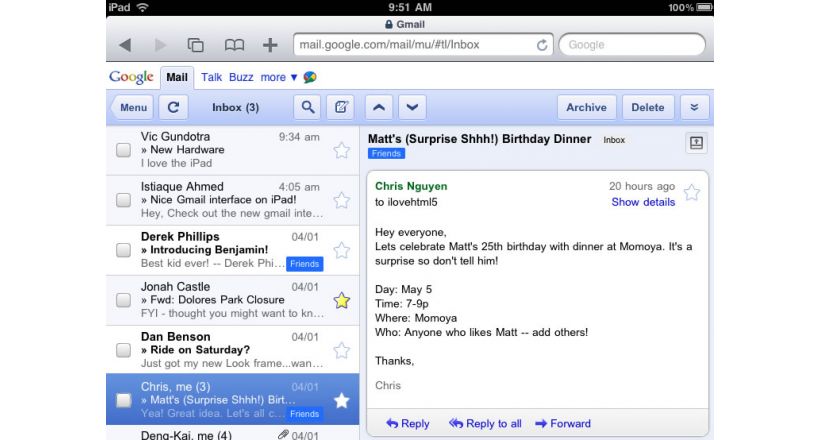Viewport: 820px width, 440px height.
Task: Star the Vic Gundotra email
Action: pyautogui.click(x=341, y=151)
